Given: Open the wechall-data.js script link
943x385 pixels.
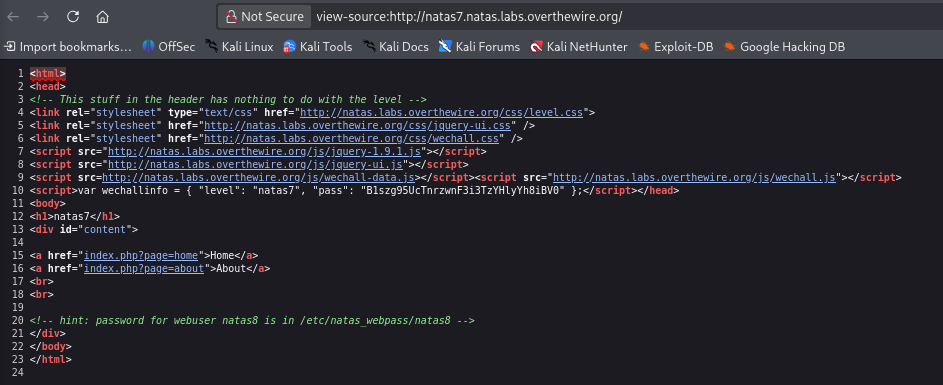Looking at the screenshot, I should 259,177.
